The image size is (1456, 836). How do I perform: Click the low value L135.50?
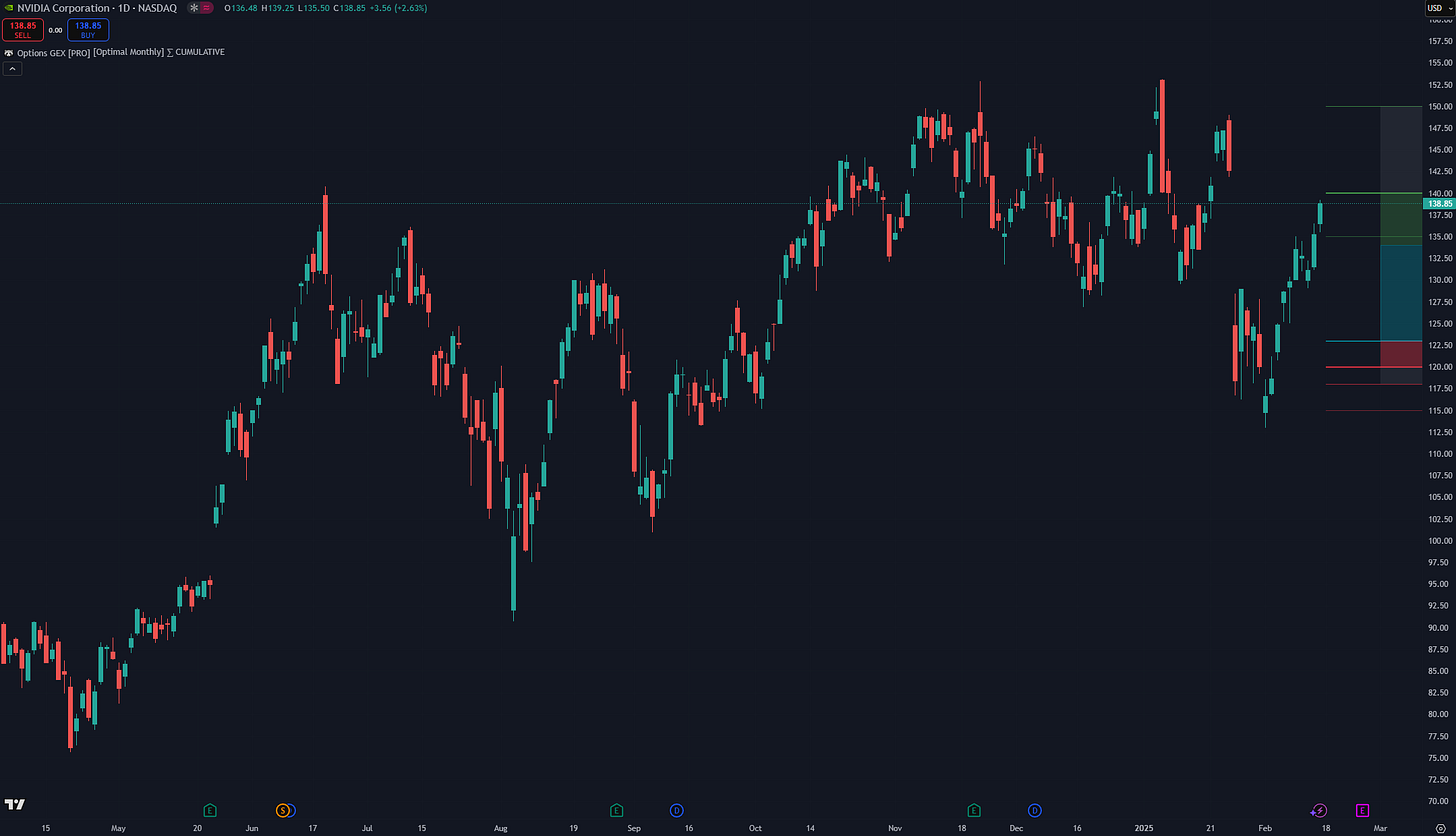(316, 8)
